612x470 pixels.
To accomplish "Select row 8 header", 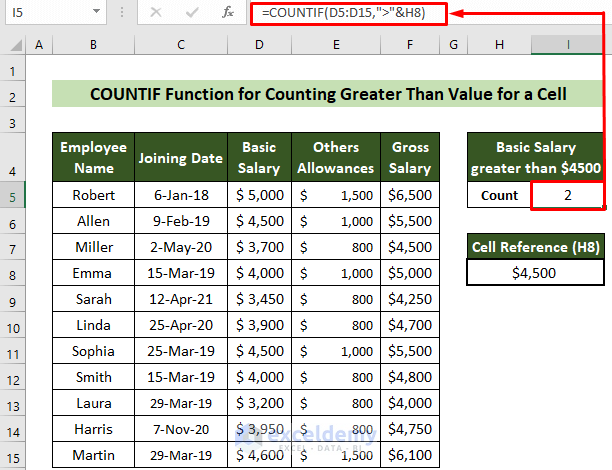I will (13, 272).
